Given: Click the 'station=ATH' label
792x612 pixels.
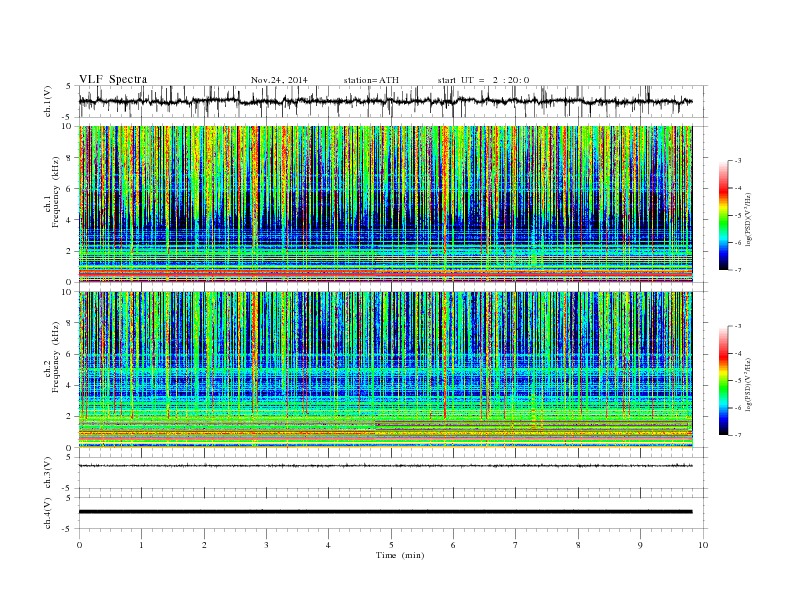Looking at the screenshot, I should [371, 80].
